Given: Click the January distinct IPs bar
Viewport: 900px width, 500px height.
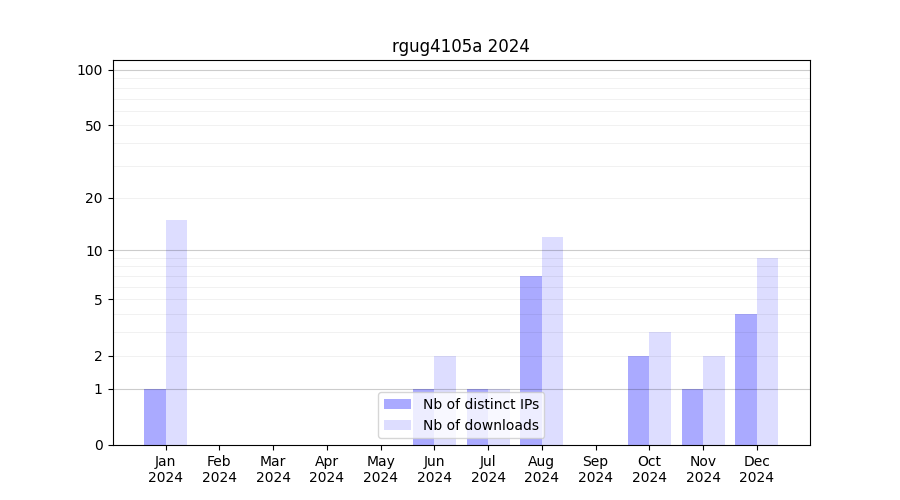Looking at the screenshot, I should (x=155, y=416).
